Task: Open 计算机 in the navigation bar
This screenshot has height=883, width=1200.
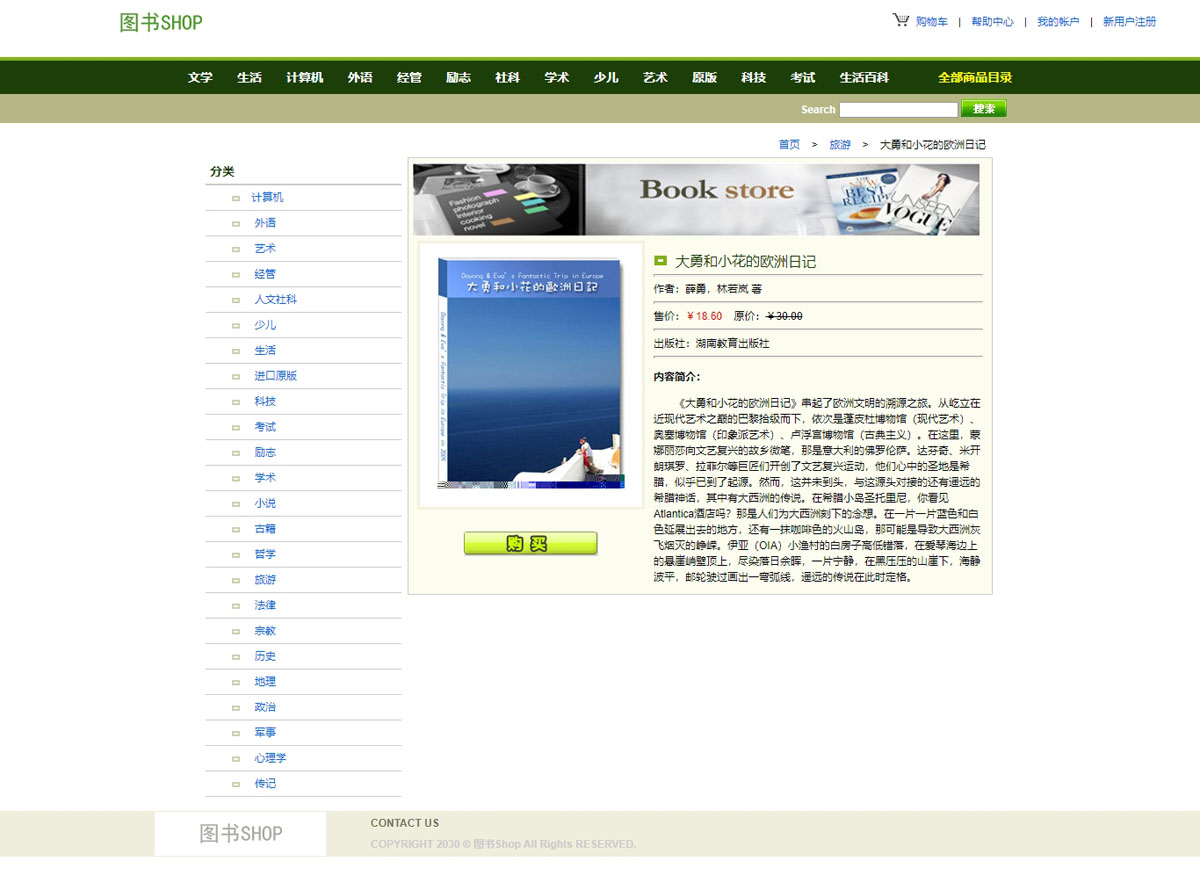Action: (305, 78)
